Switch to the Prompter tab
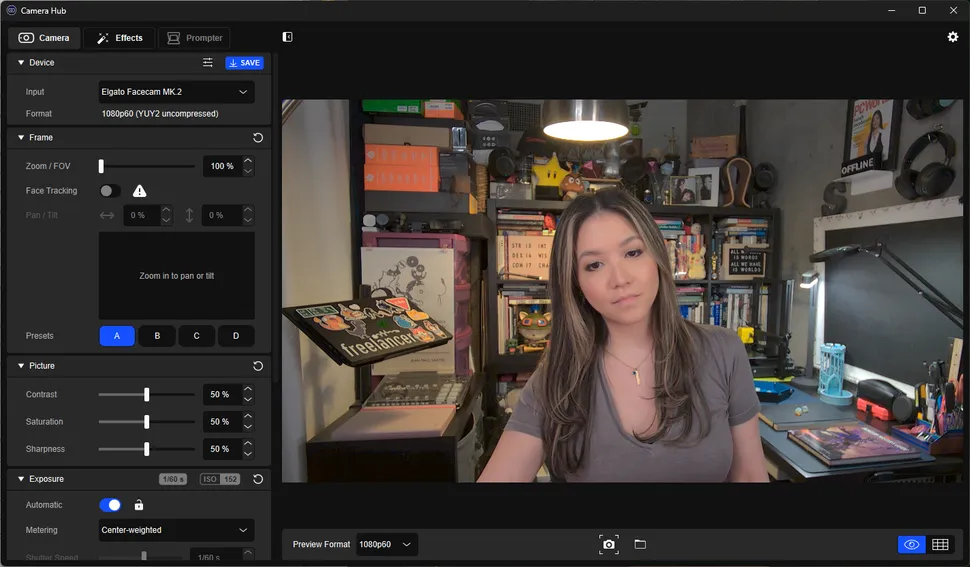Image resolution: width=970 pixels, height=567 pixels. pyautogui.click(x=194, y=38)
